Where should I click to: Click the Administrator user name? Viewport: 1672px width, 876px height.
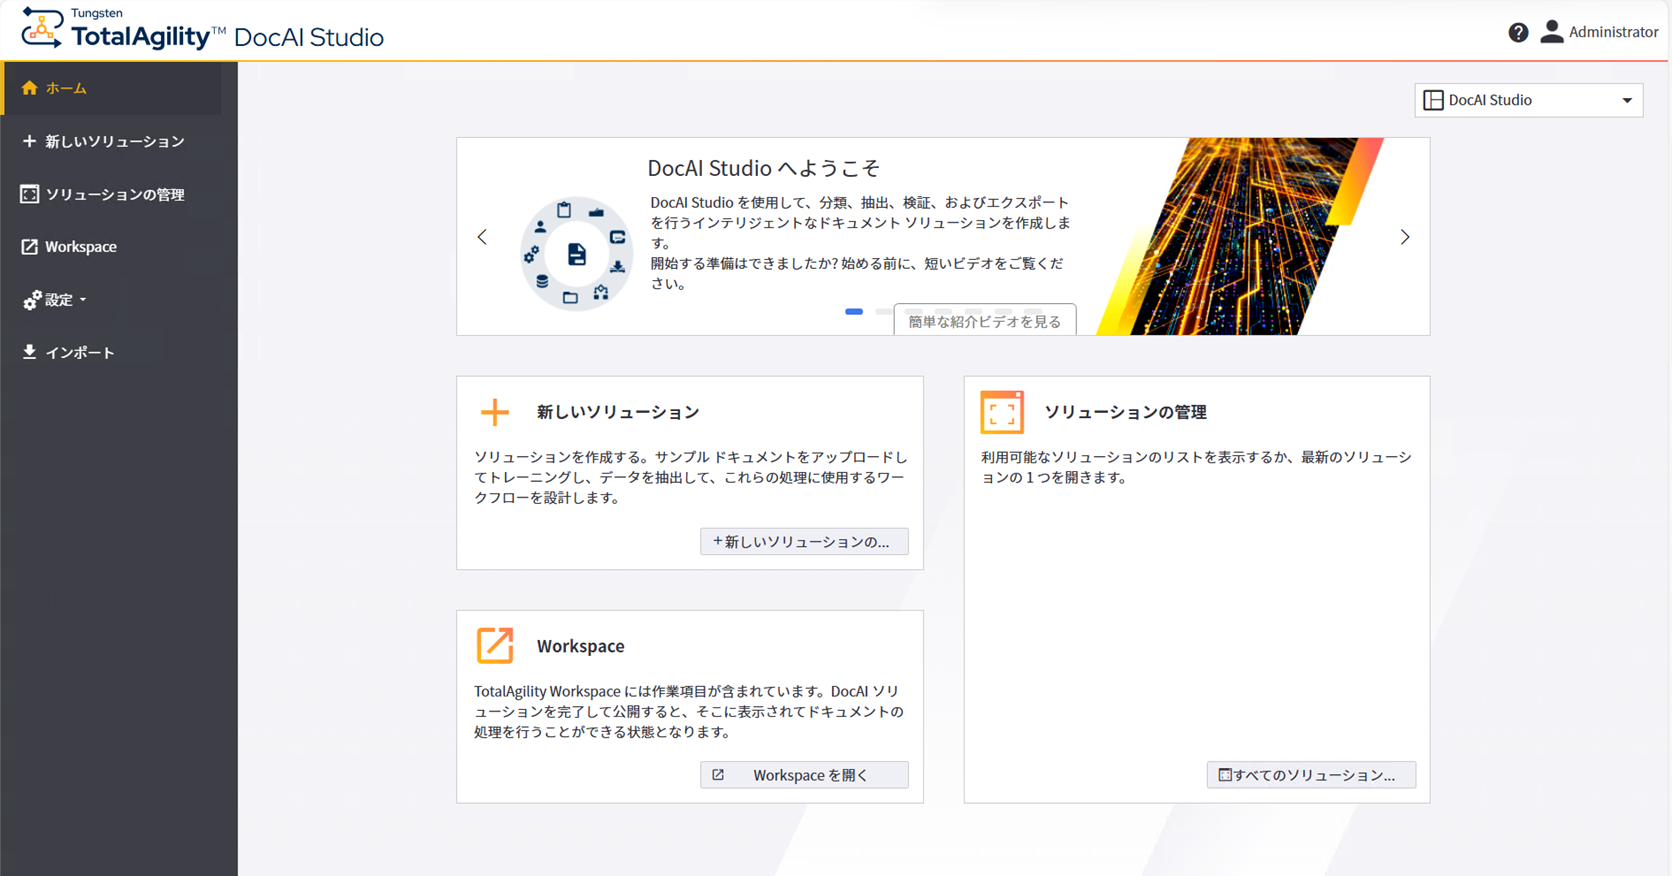1613,32
